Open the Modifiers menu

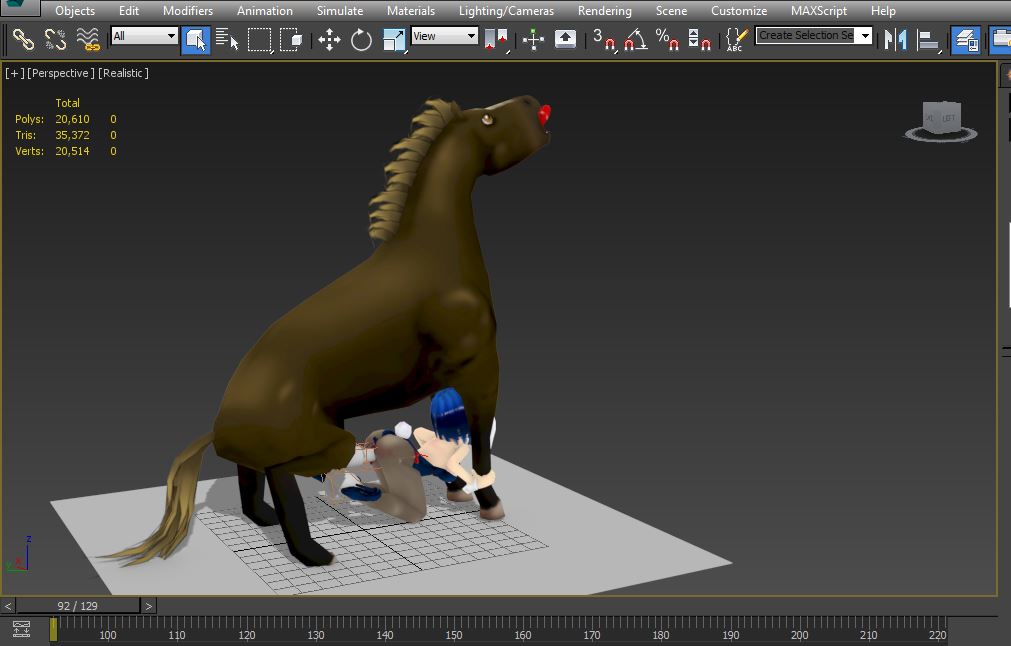click(x=188, y=11)
